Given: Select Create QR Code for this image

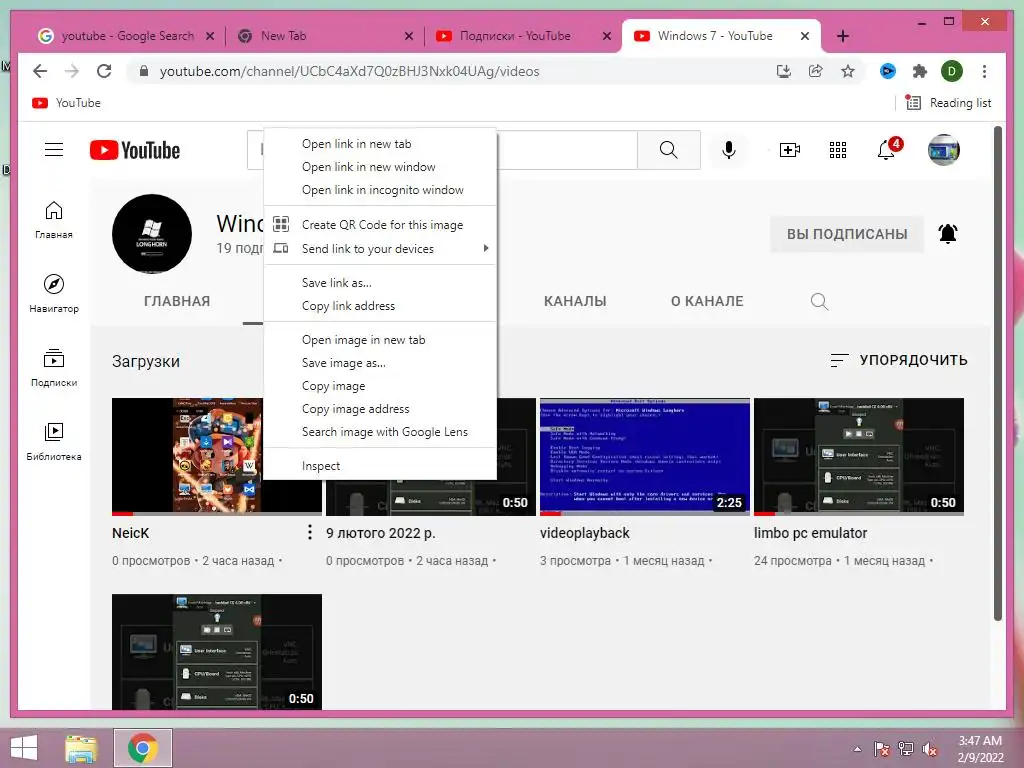Looking at the screenshot, I should (x=380, y=225).
